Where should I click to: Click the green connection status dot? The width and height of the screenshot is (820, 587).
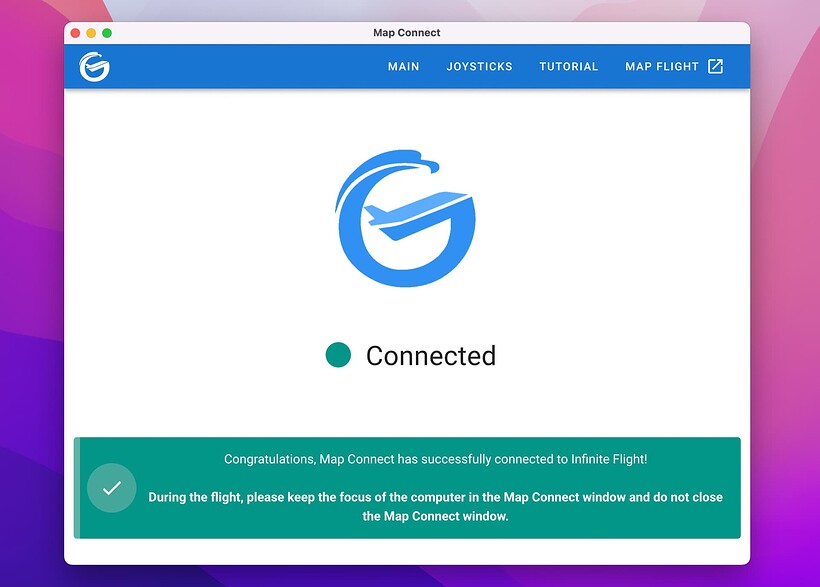coord(338,355)
